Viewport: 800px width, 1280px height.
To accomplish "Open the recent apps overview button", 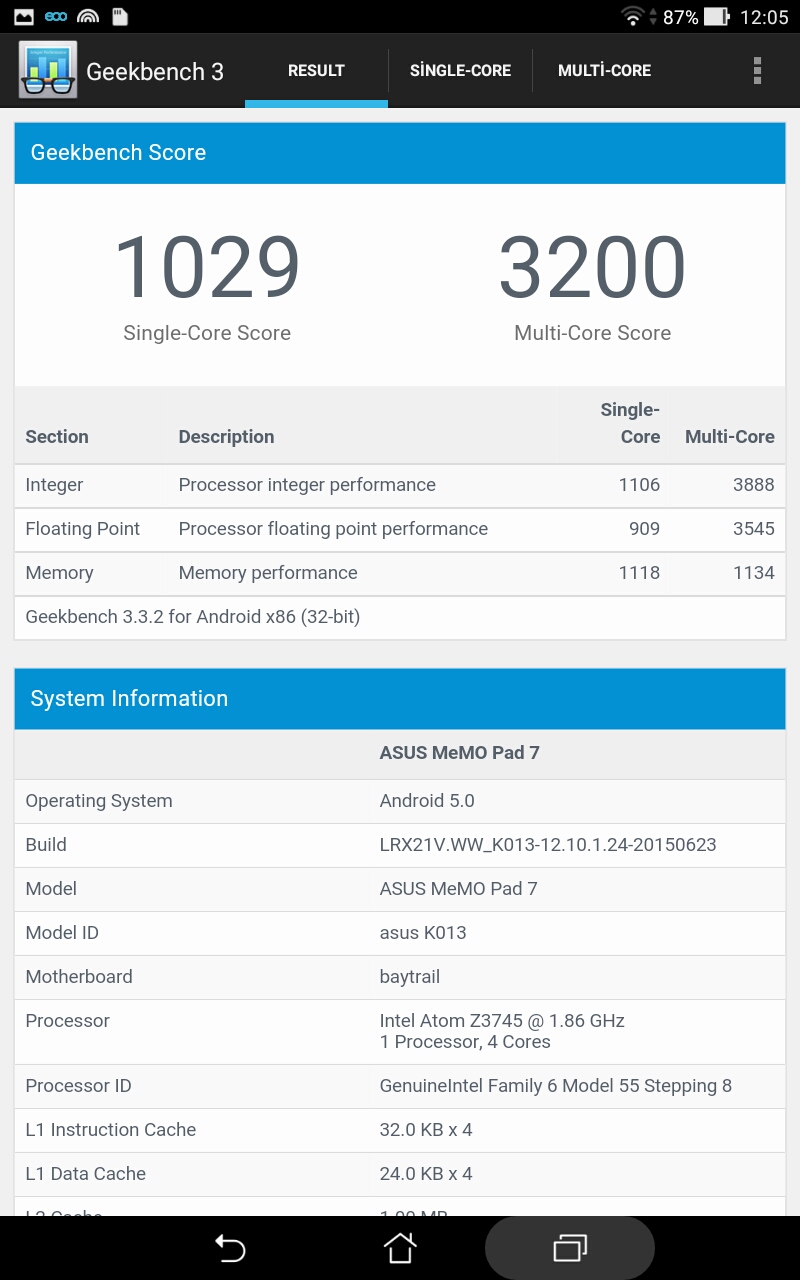I will (x=570, y=1248).
